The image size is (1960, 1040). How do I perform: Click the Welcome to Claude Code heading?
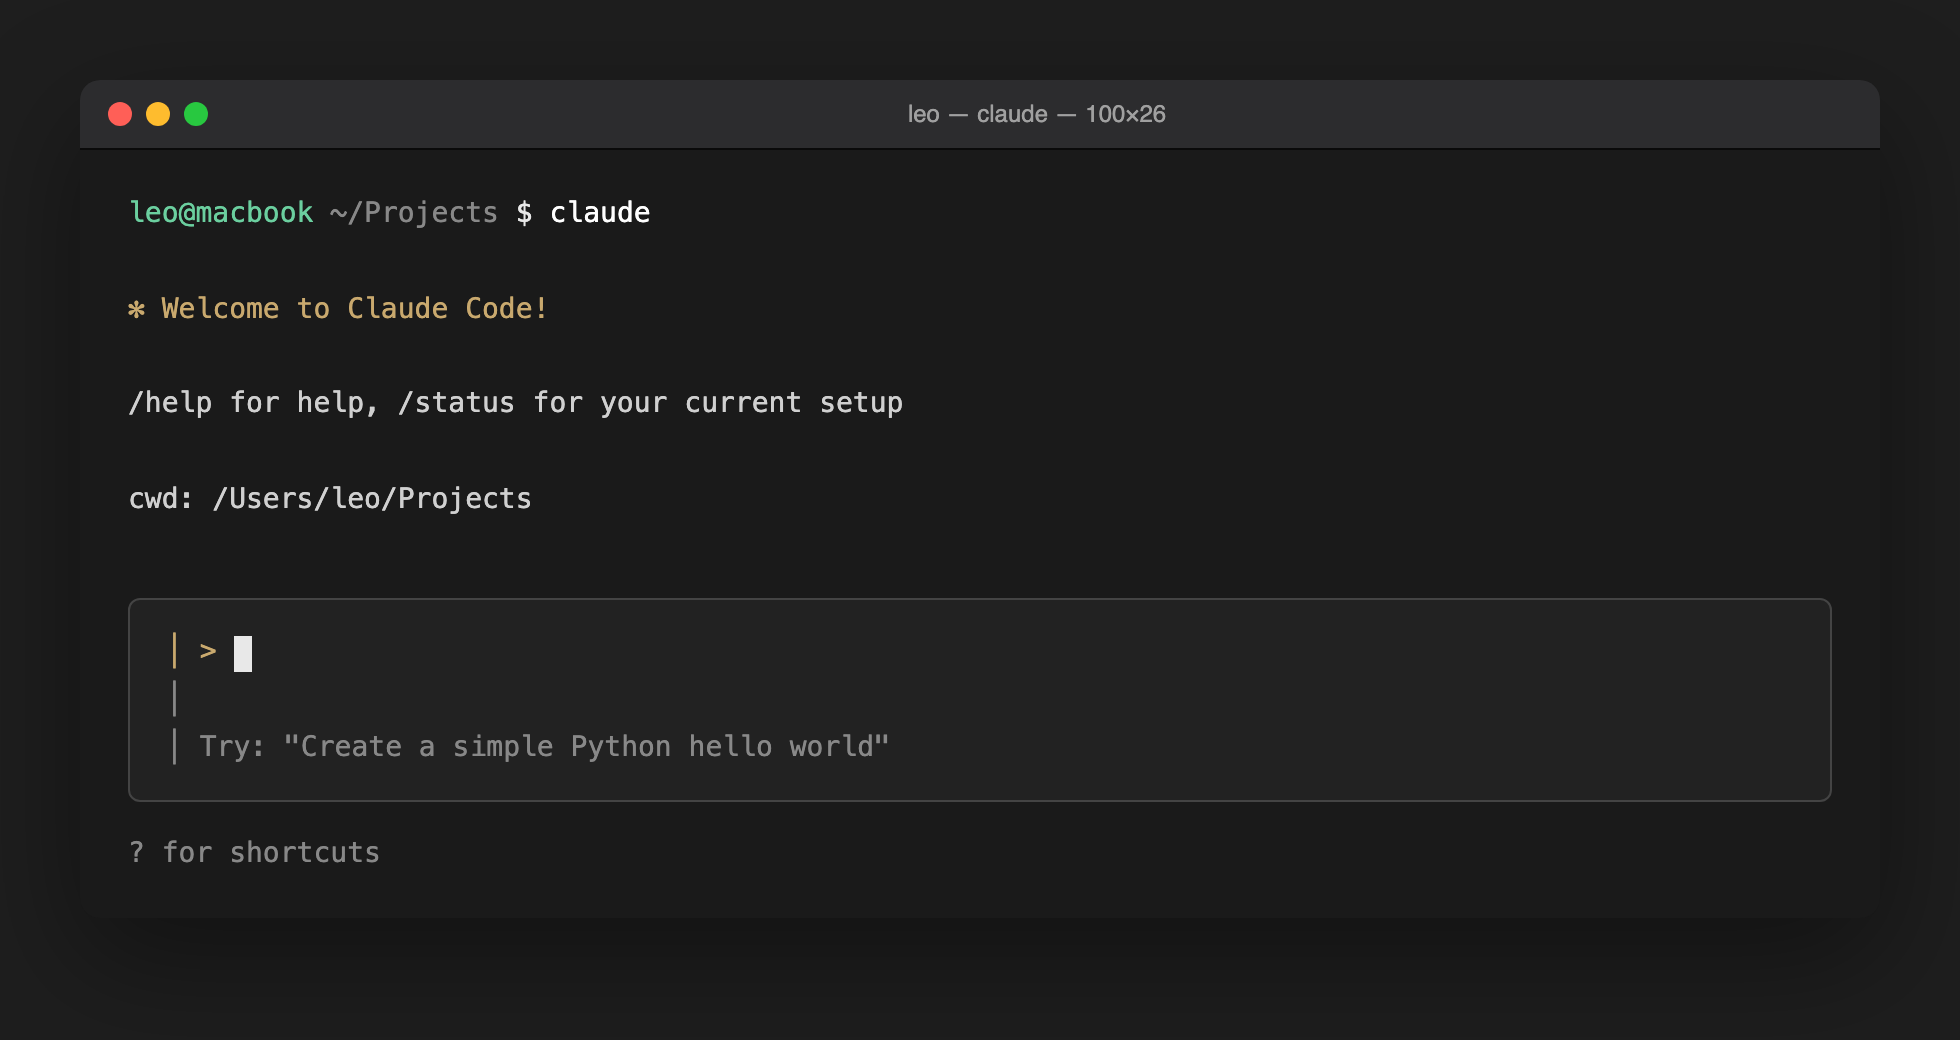click(x=353, y=308)
